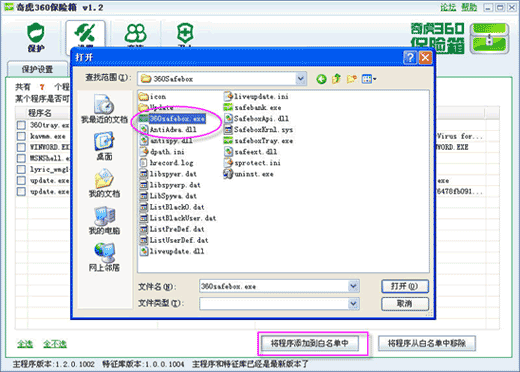Select AntiAdwa.dll file

pos(168,130)
